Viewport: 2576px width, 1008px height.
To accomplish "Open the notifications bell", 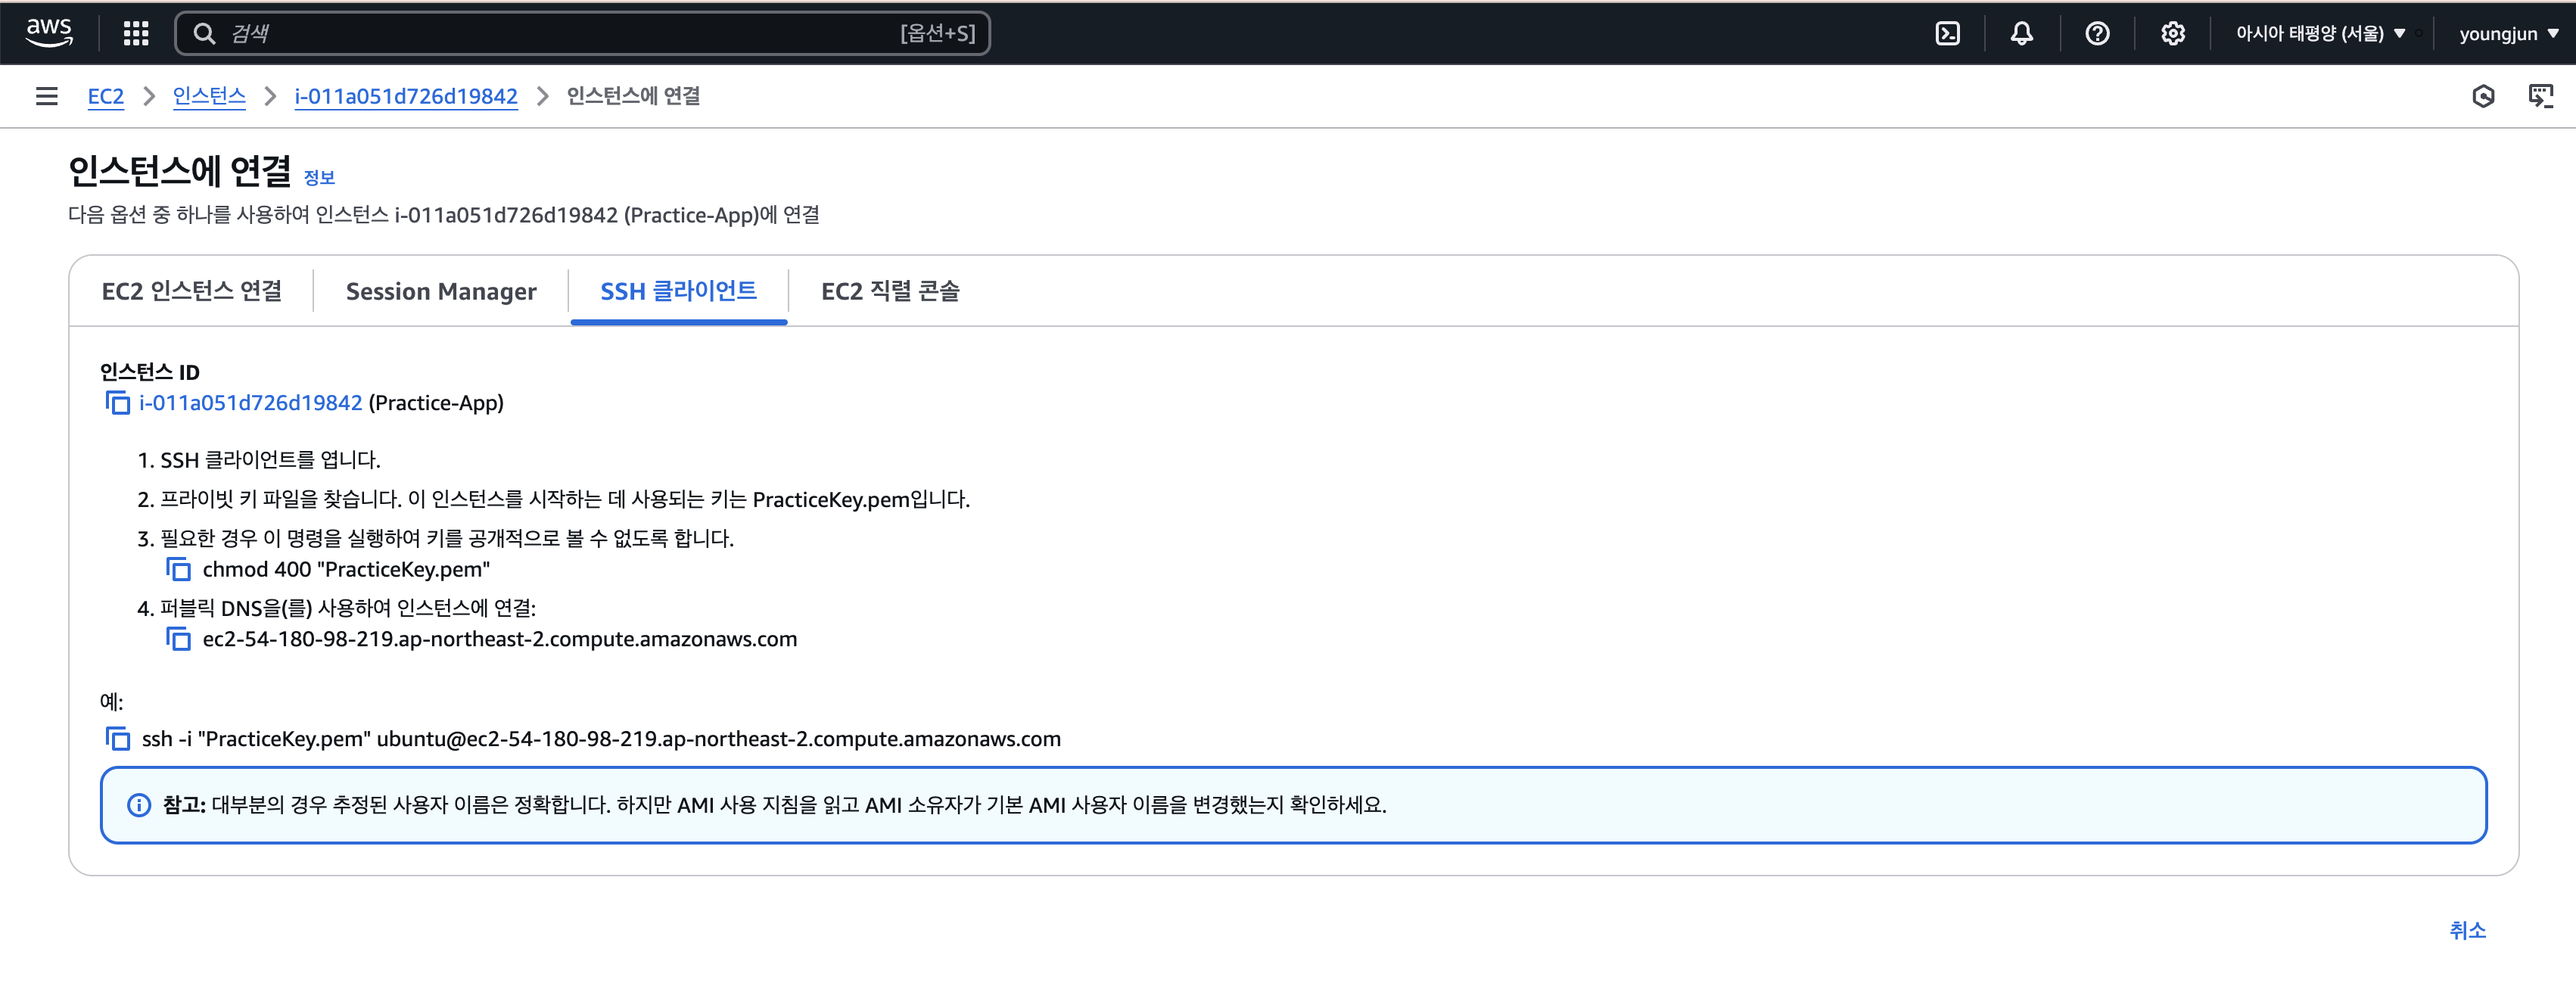I will pyautogui.click(x=2021, y=33).
